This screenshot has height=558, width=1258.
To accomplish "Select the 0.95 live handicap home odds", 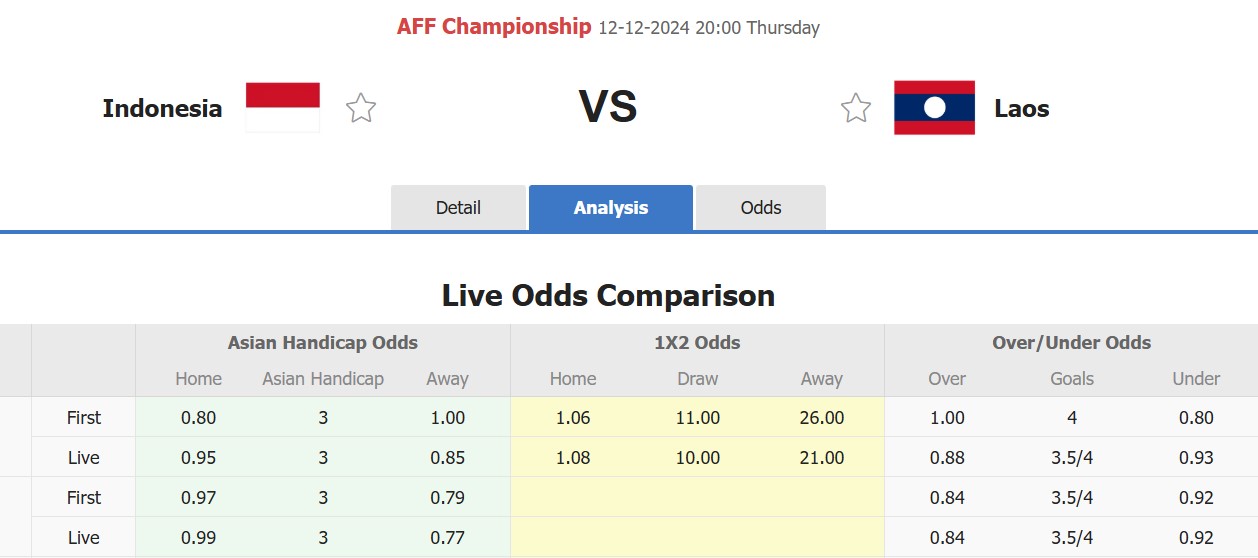I will click(199, 458).
